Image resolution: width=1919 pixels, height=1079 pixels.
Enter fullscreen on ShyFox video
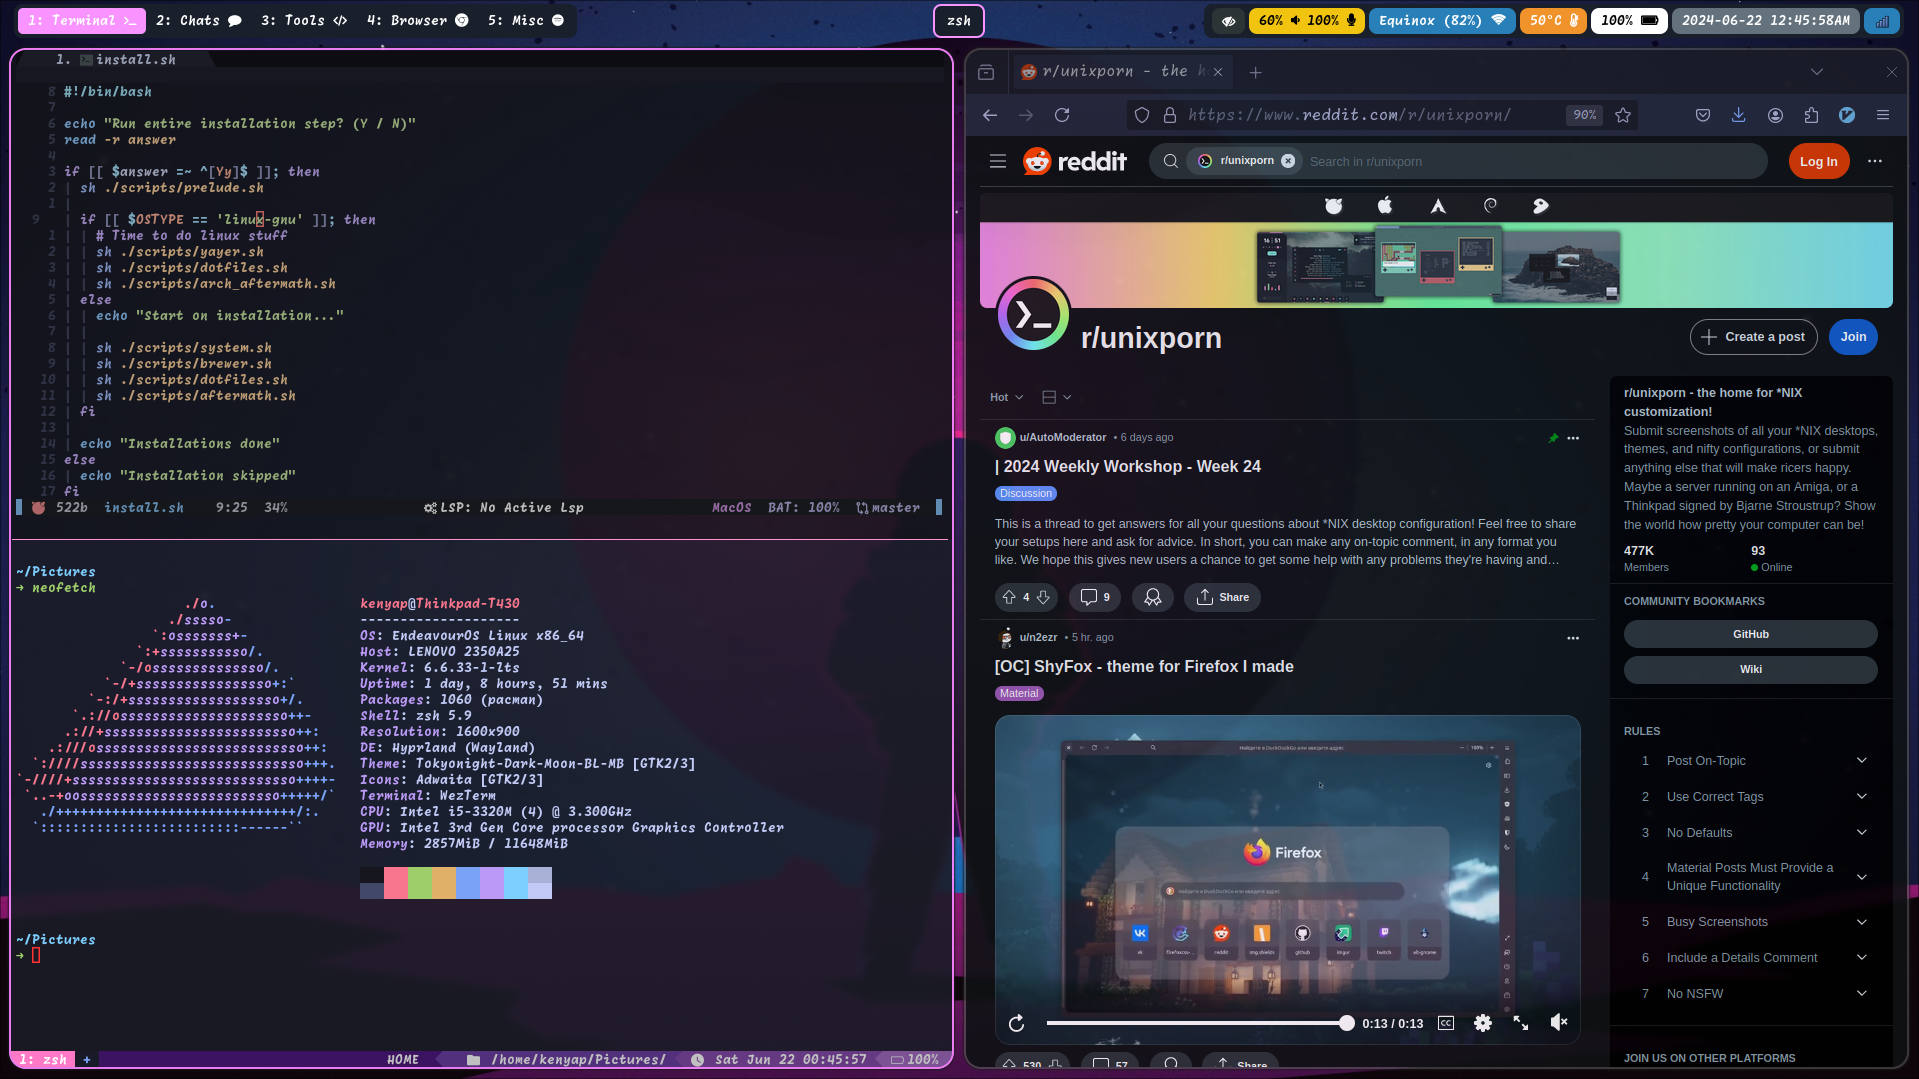(x=1521, y=1023)
